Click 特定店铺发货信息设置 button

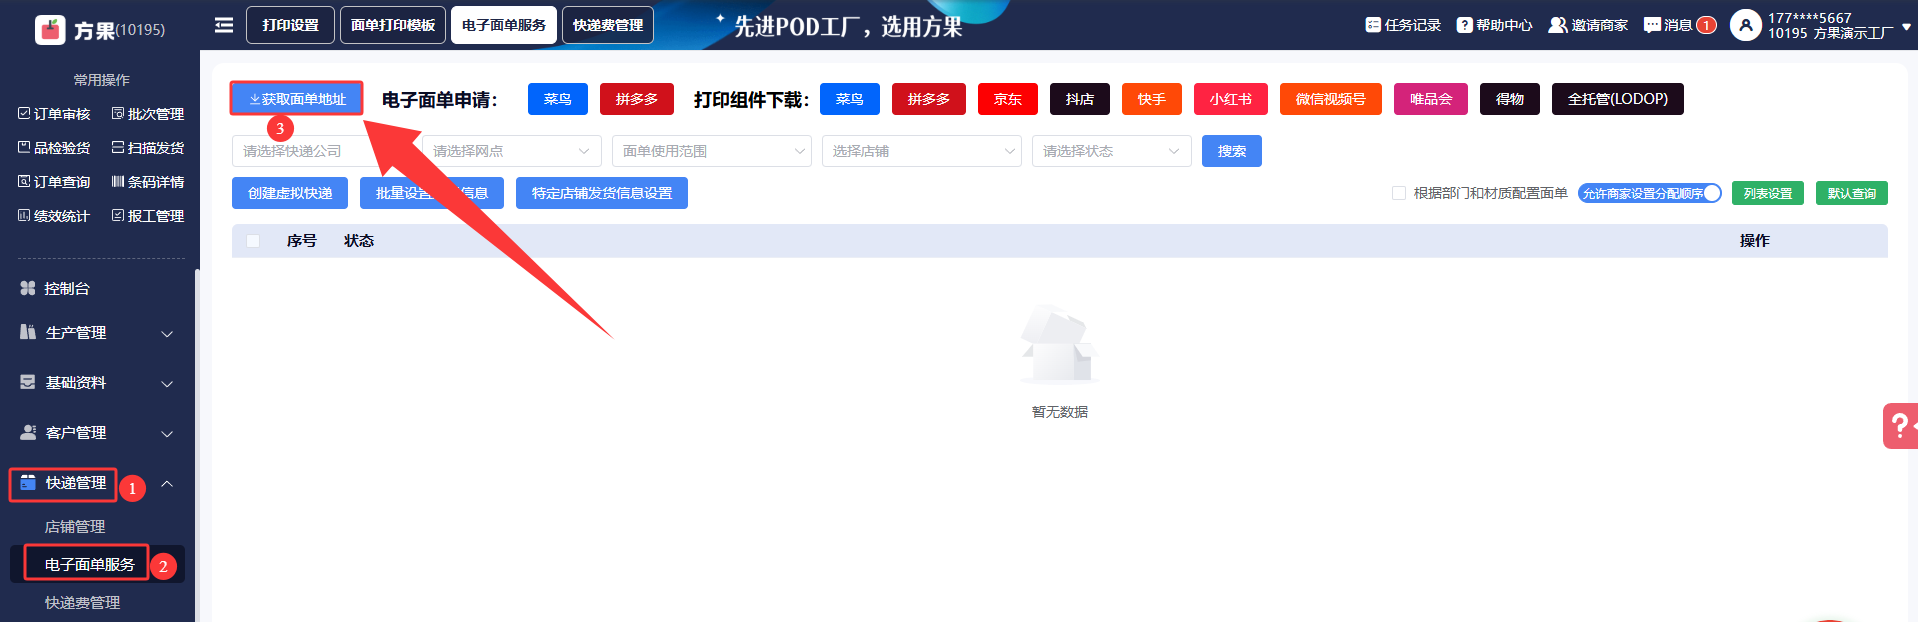point(602,193)
